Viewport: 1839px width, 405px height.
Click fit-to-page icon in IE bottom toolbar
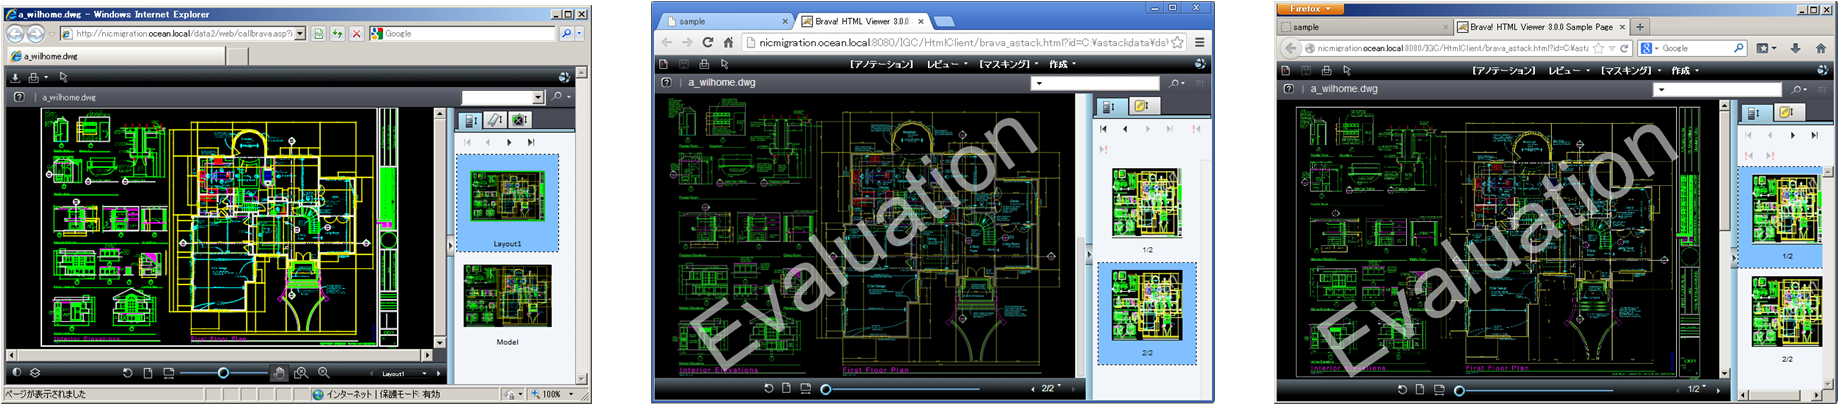148,373
